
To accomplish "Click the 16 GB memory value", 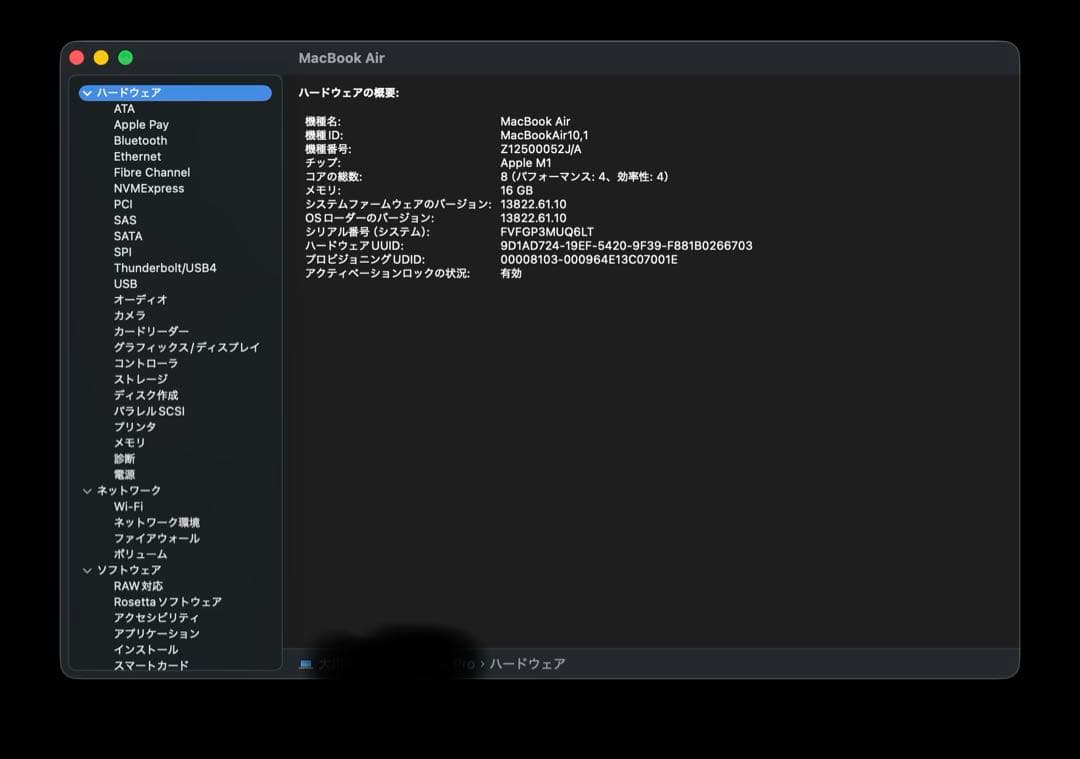I will click(517, 191).
